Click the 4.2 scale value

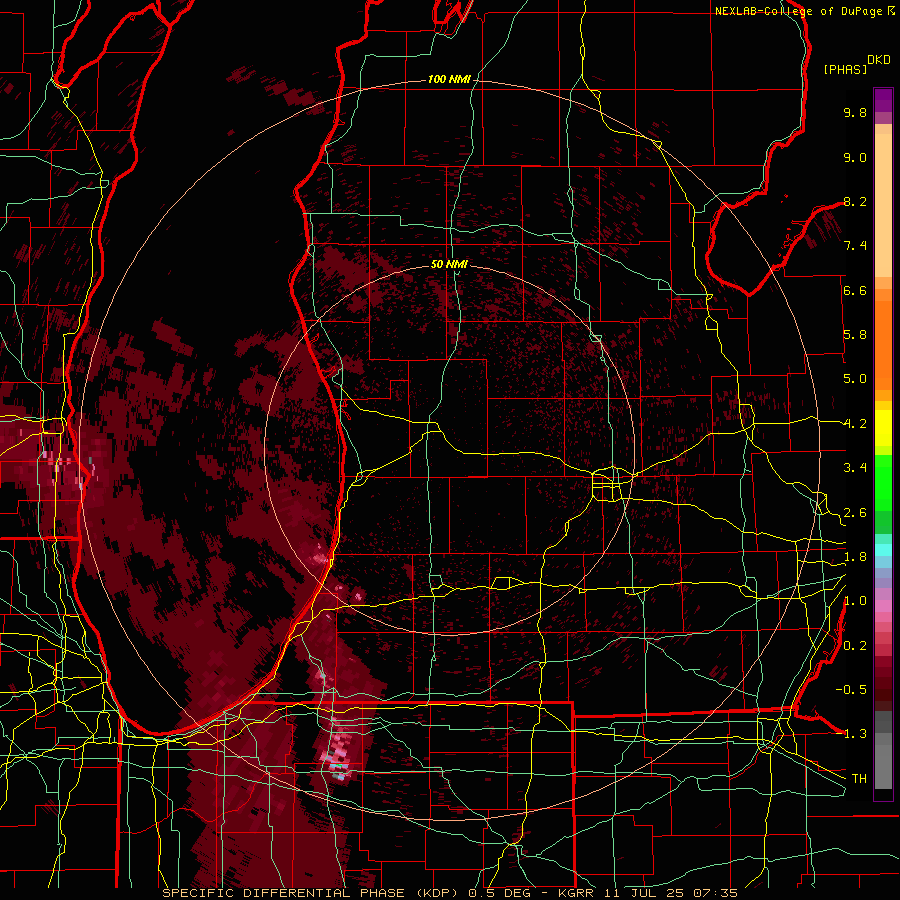coord(855,424)
